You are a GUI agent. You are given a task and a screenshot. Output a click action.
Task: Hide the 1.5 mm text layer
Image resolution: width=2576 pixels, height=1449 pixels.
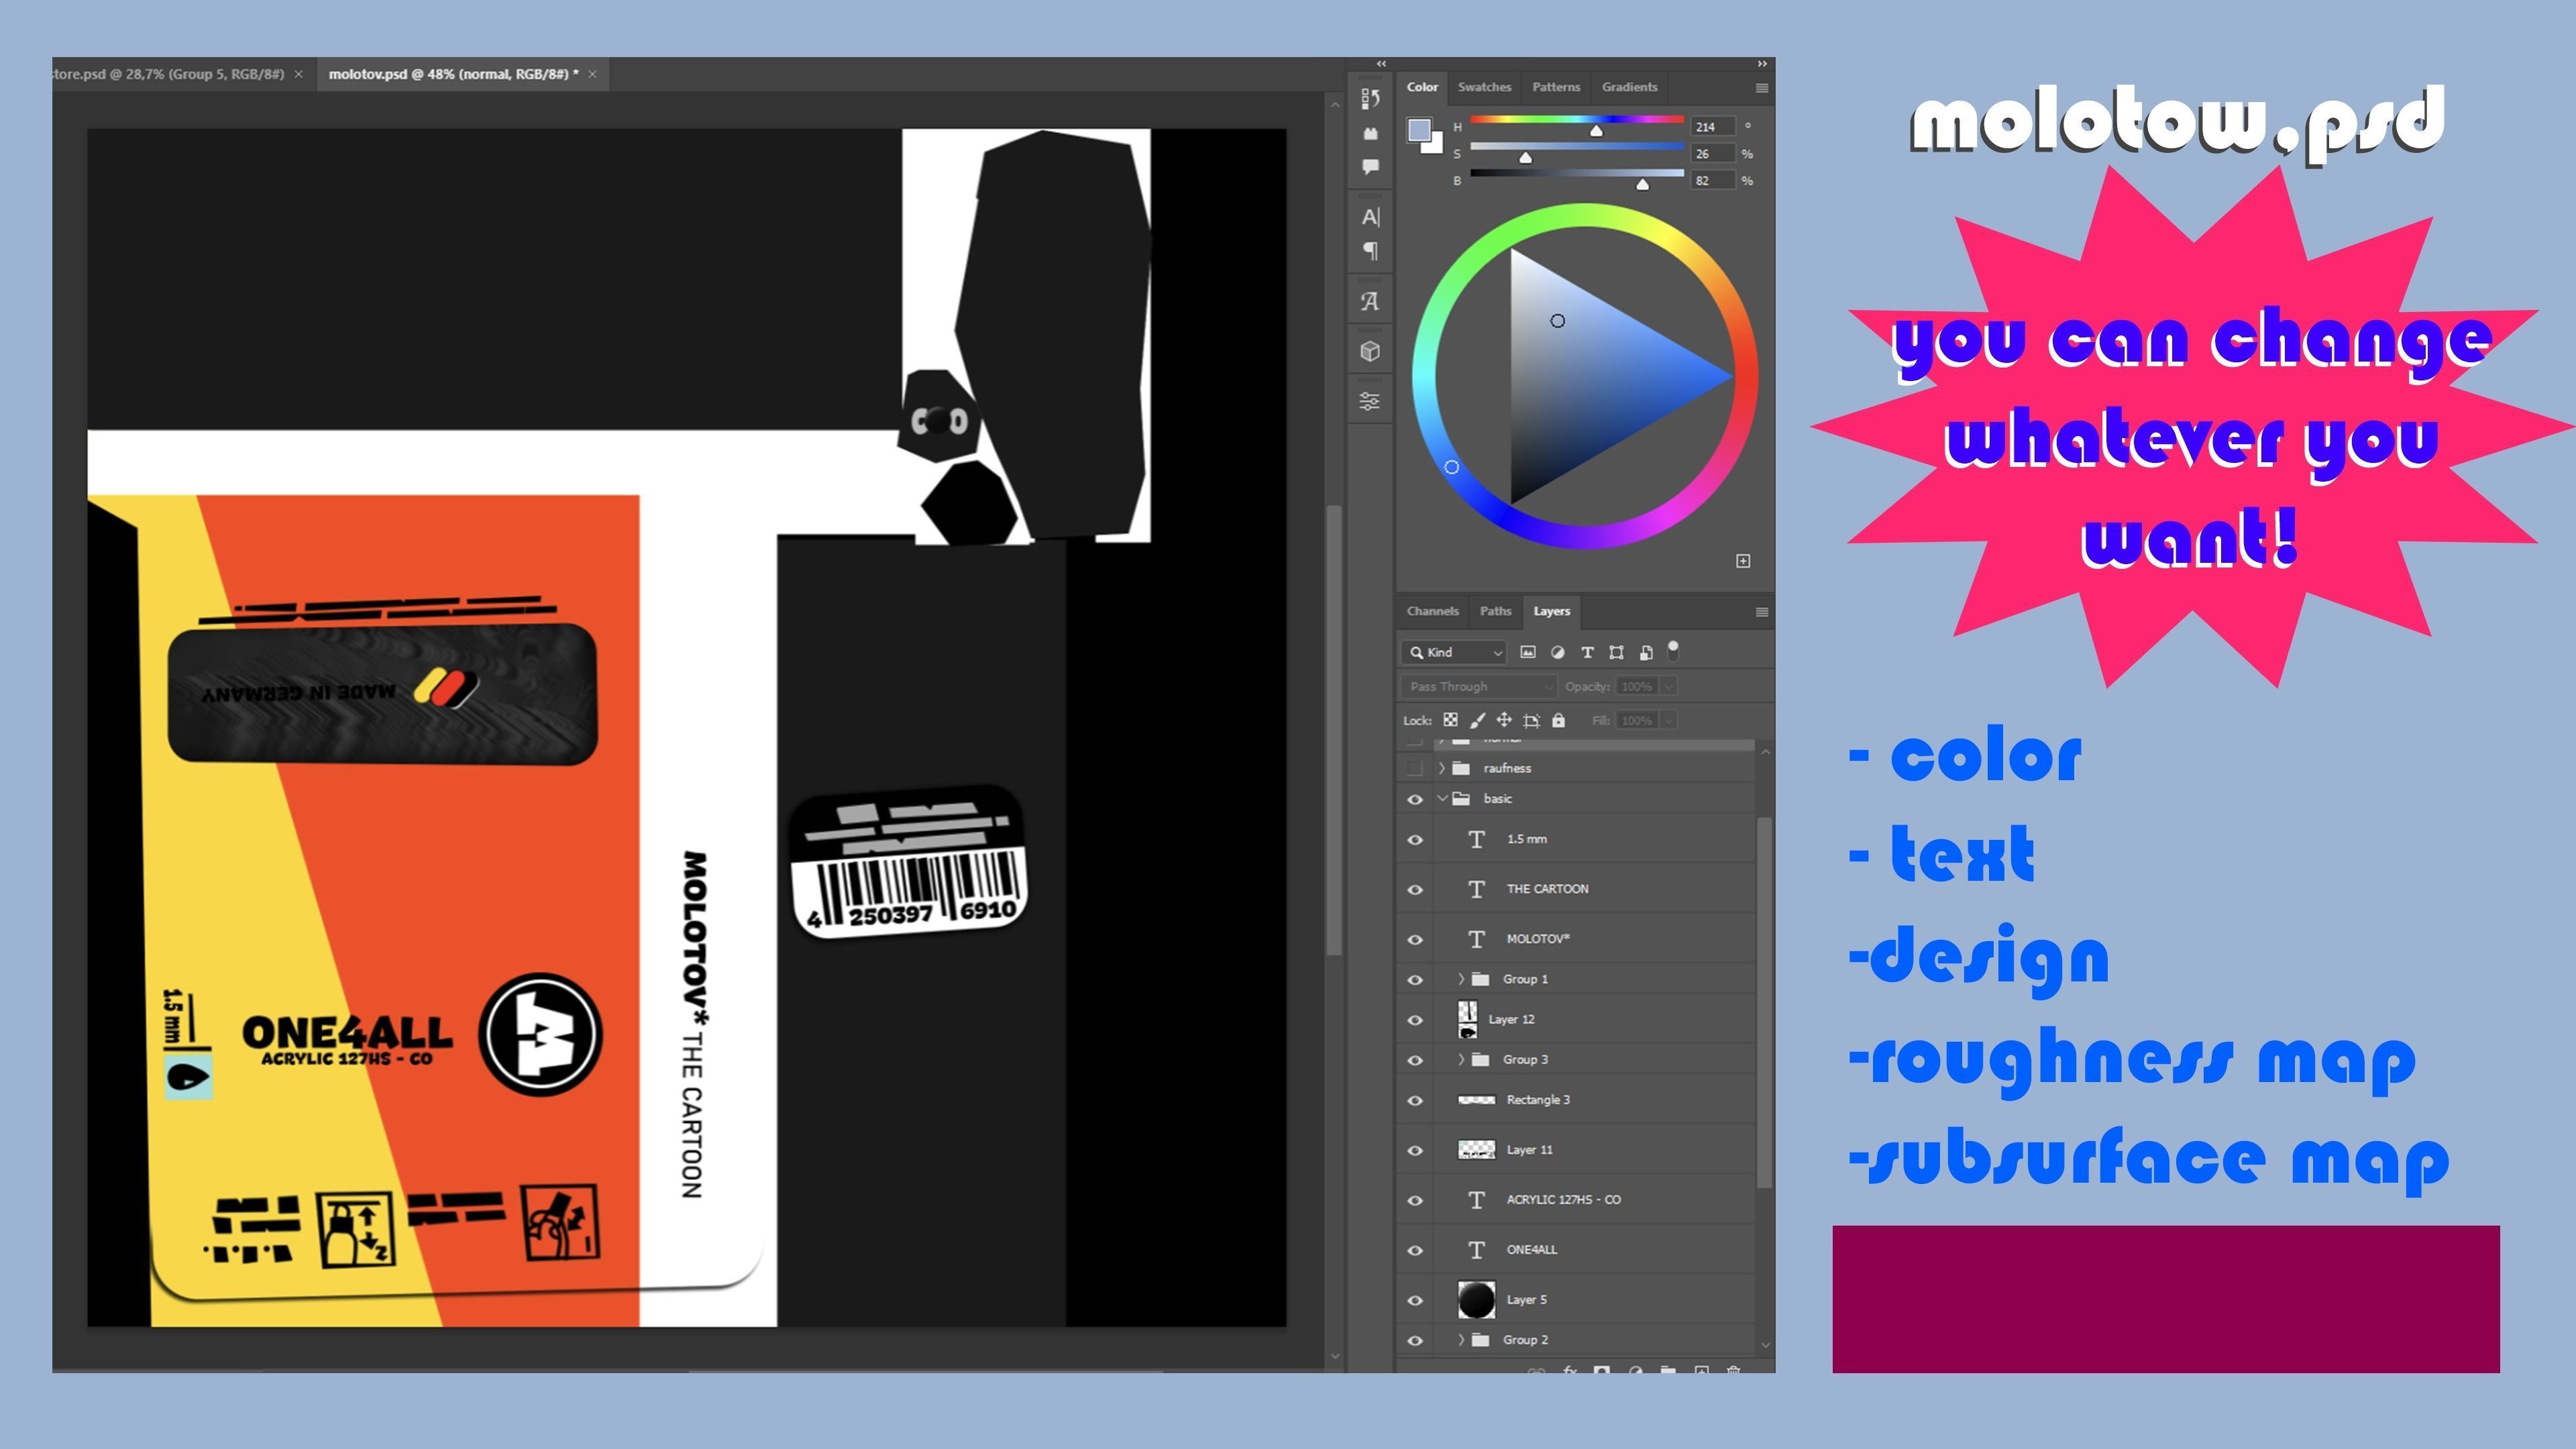click(1415, 840)
